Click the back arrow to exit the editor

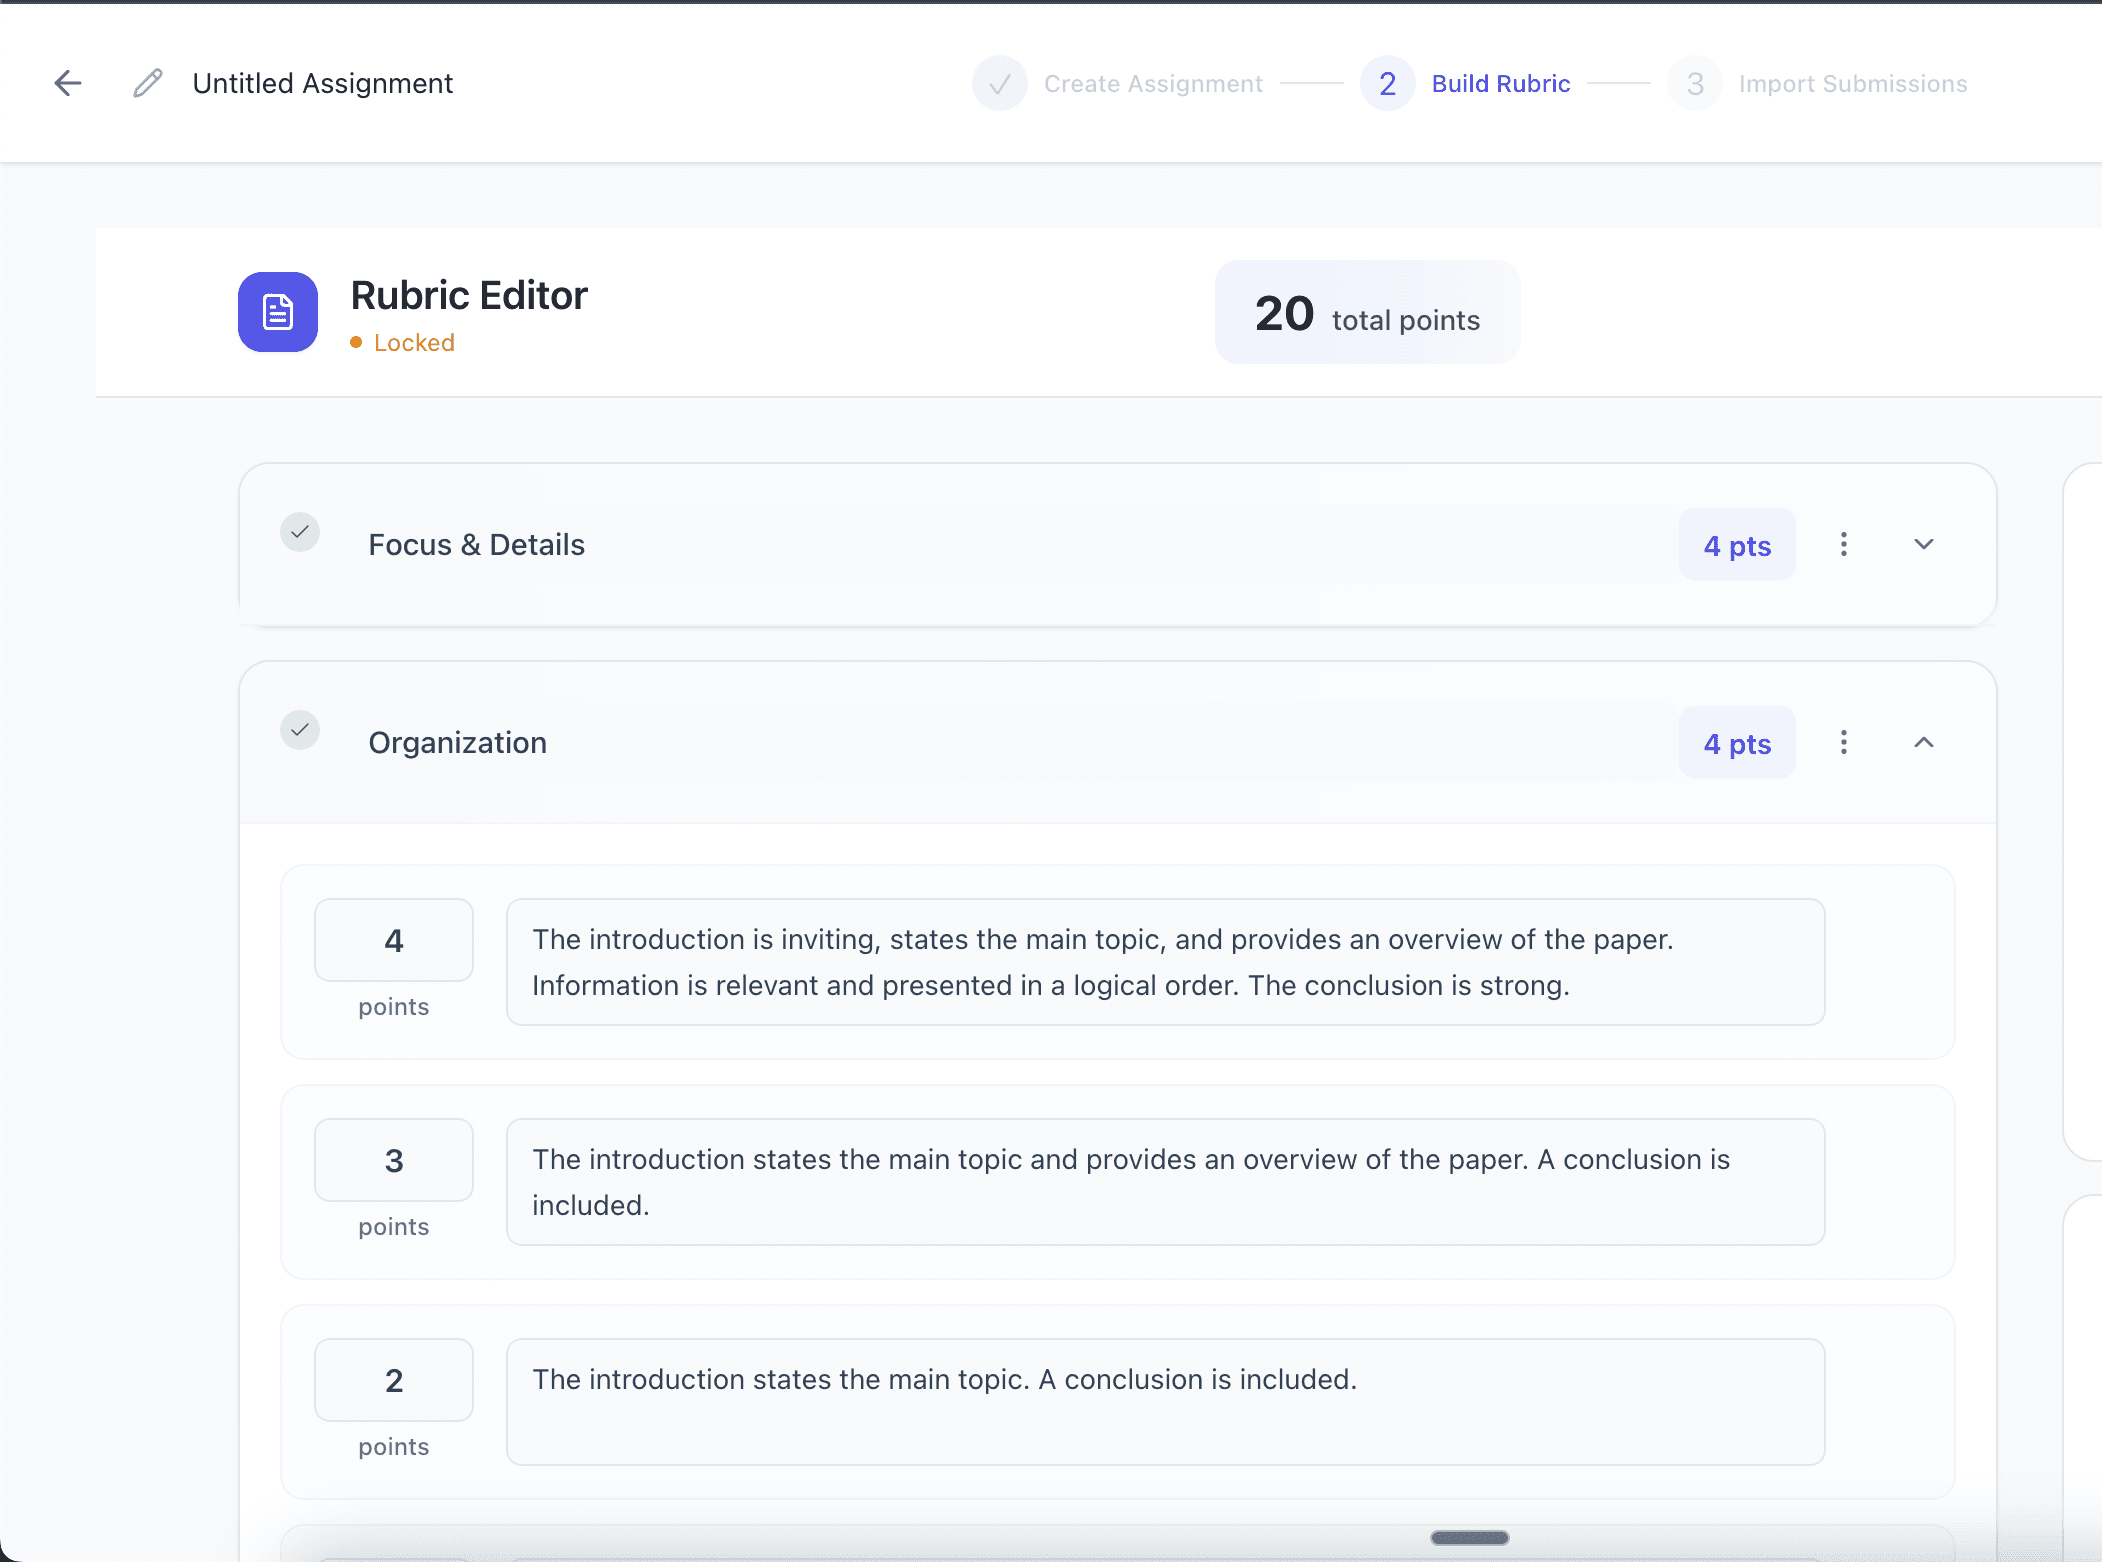[x=67, y=83]
